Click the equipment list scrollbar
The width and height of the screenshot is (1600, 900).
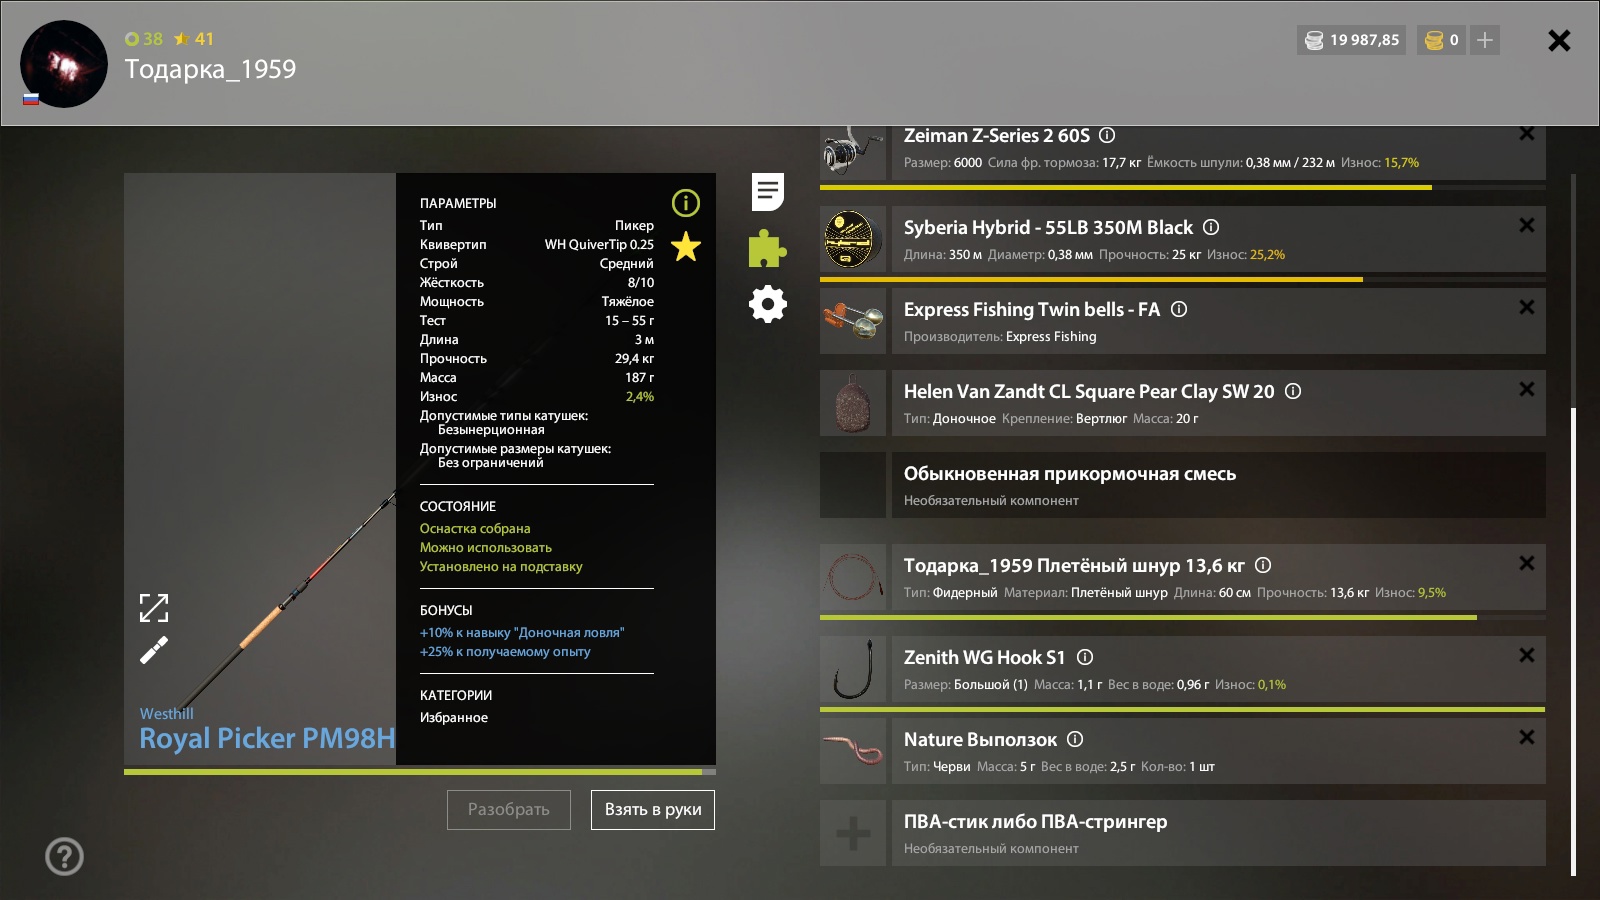coord(1573,641)
